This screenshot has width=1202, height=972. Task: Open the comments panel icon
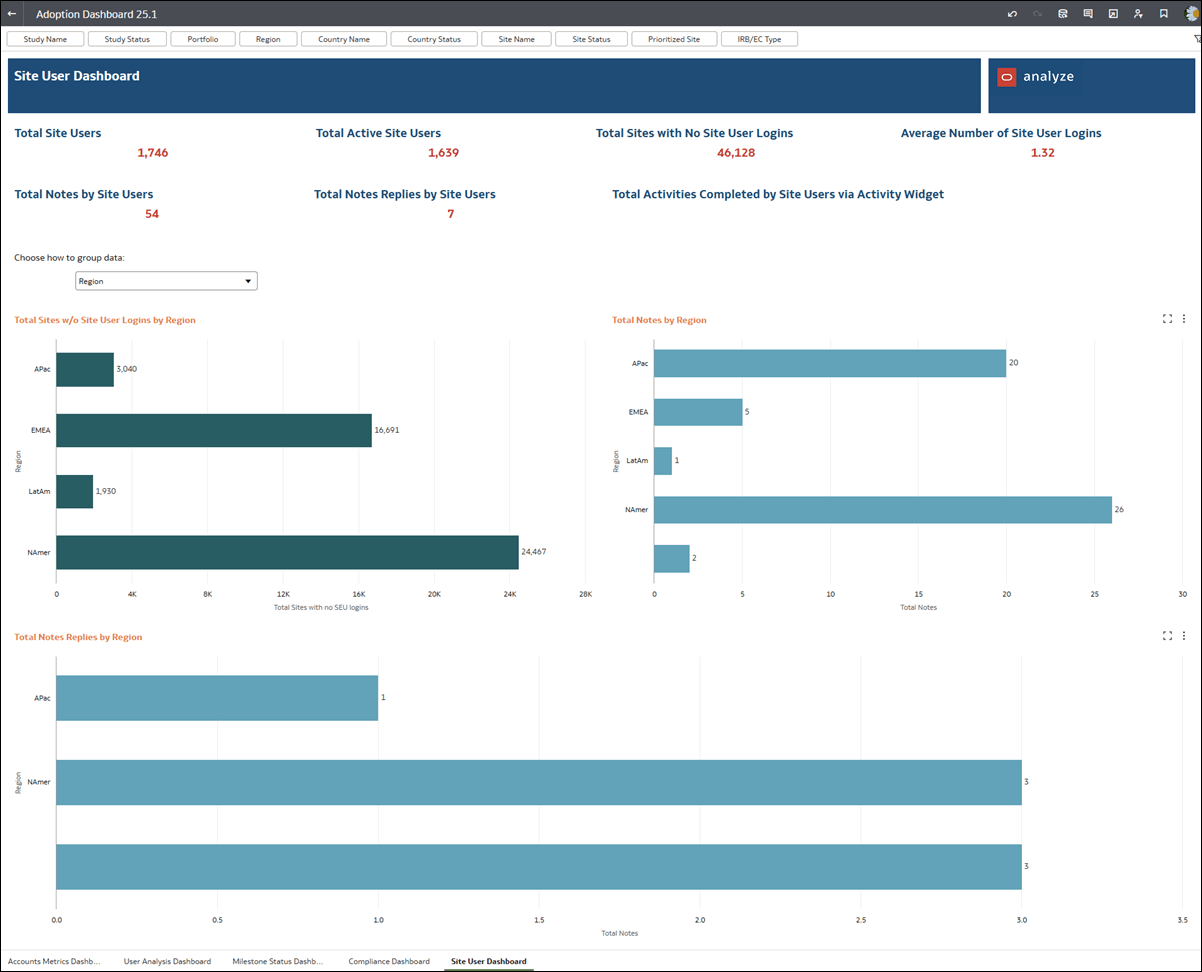click(x=1088, y=13)
